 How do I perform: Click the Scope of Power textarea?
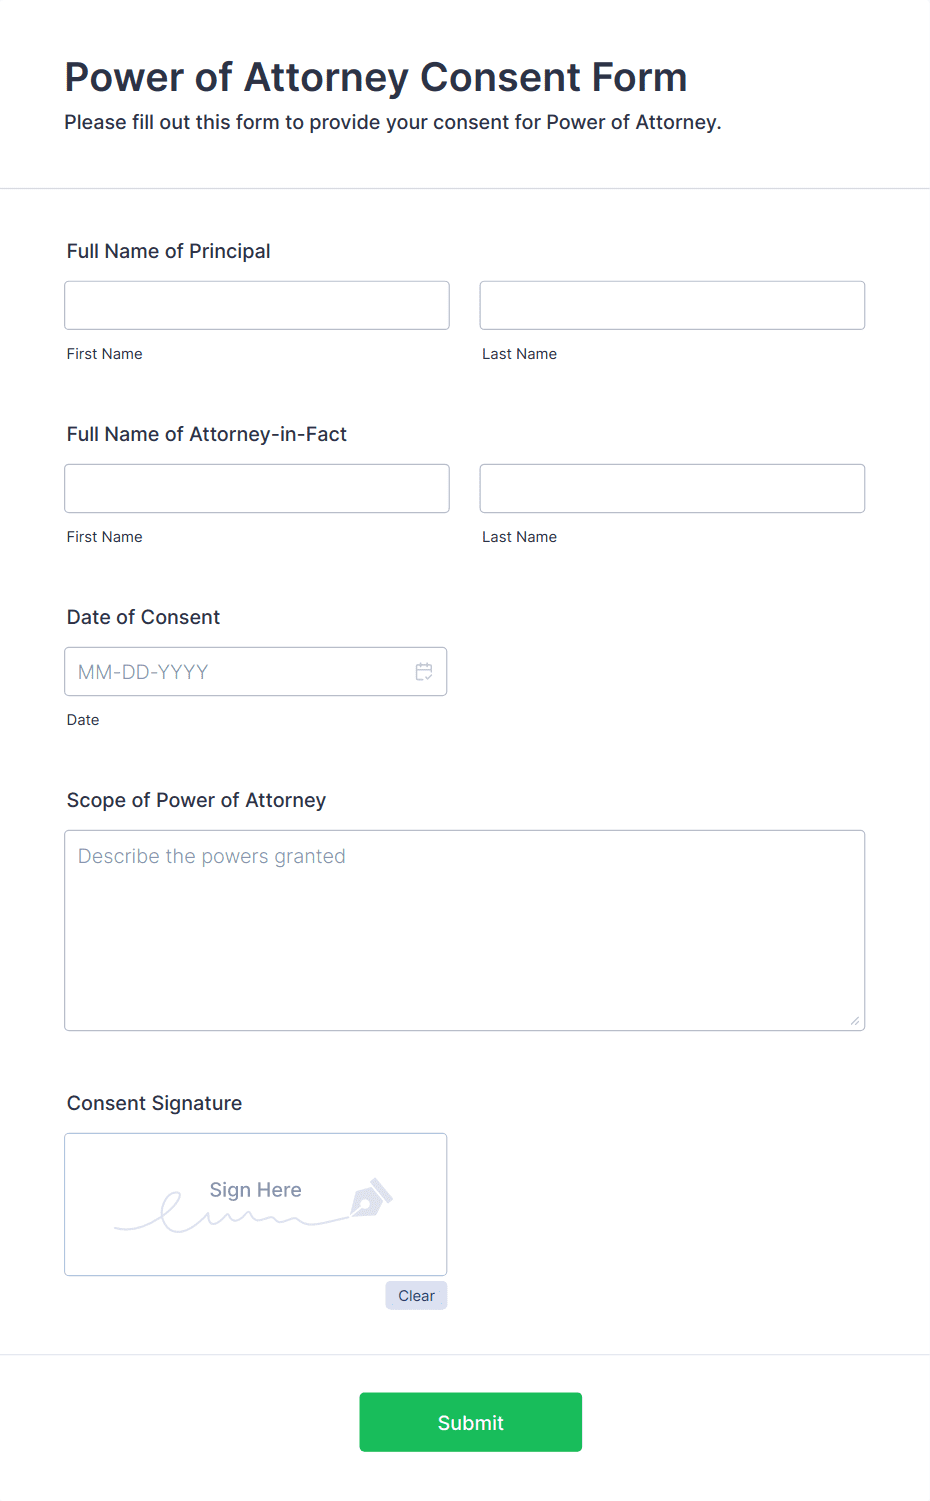(465, 930)
